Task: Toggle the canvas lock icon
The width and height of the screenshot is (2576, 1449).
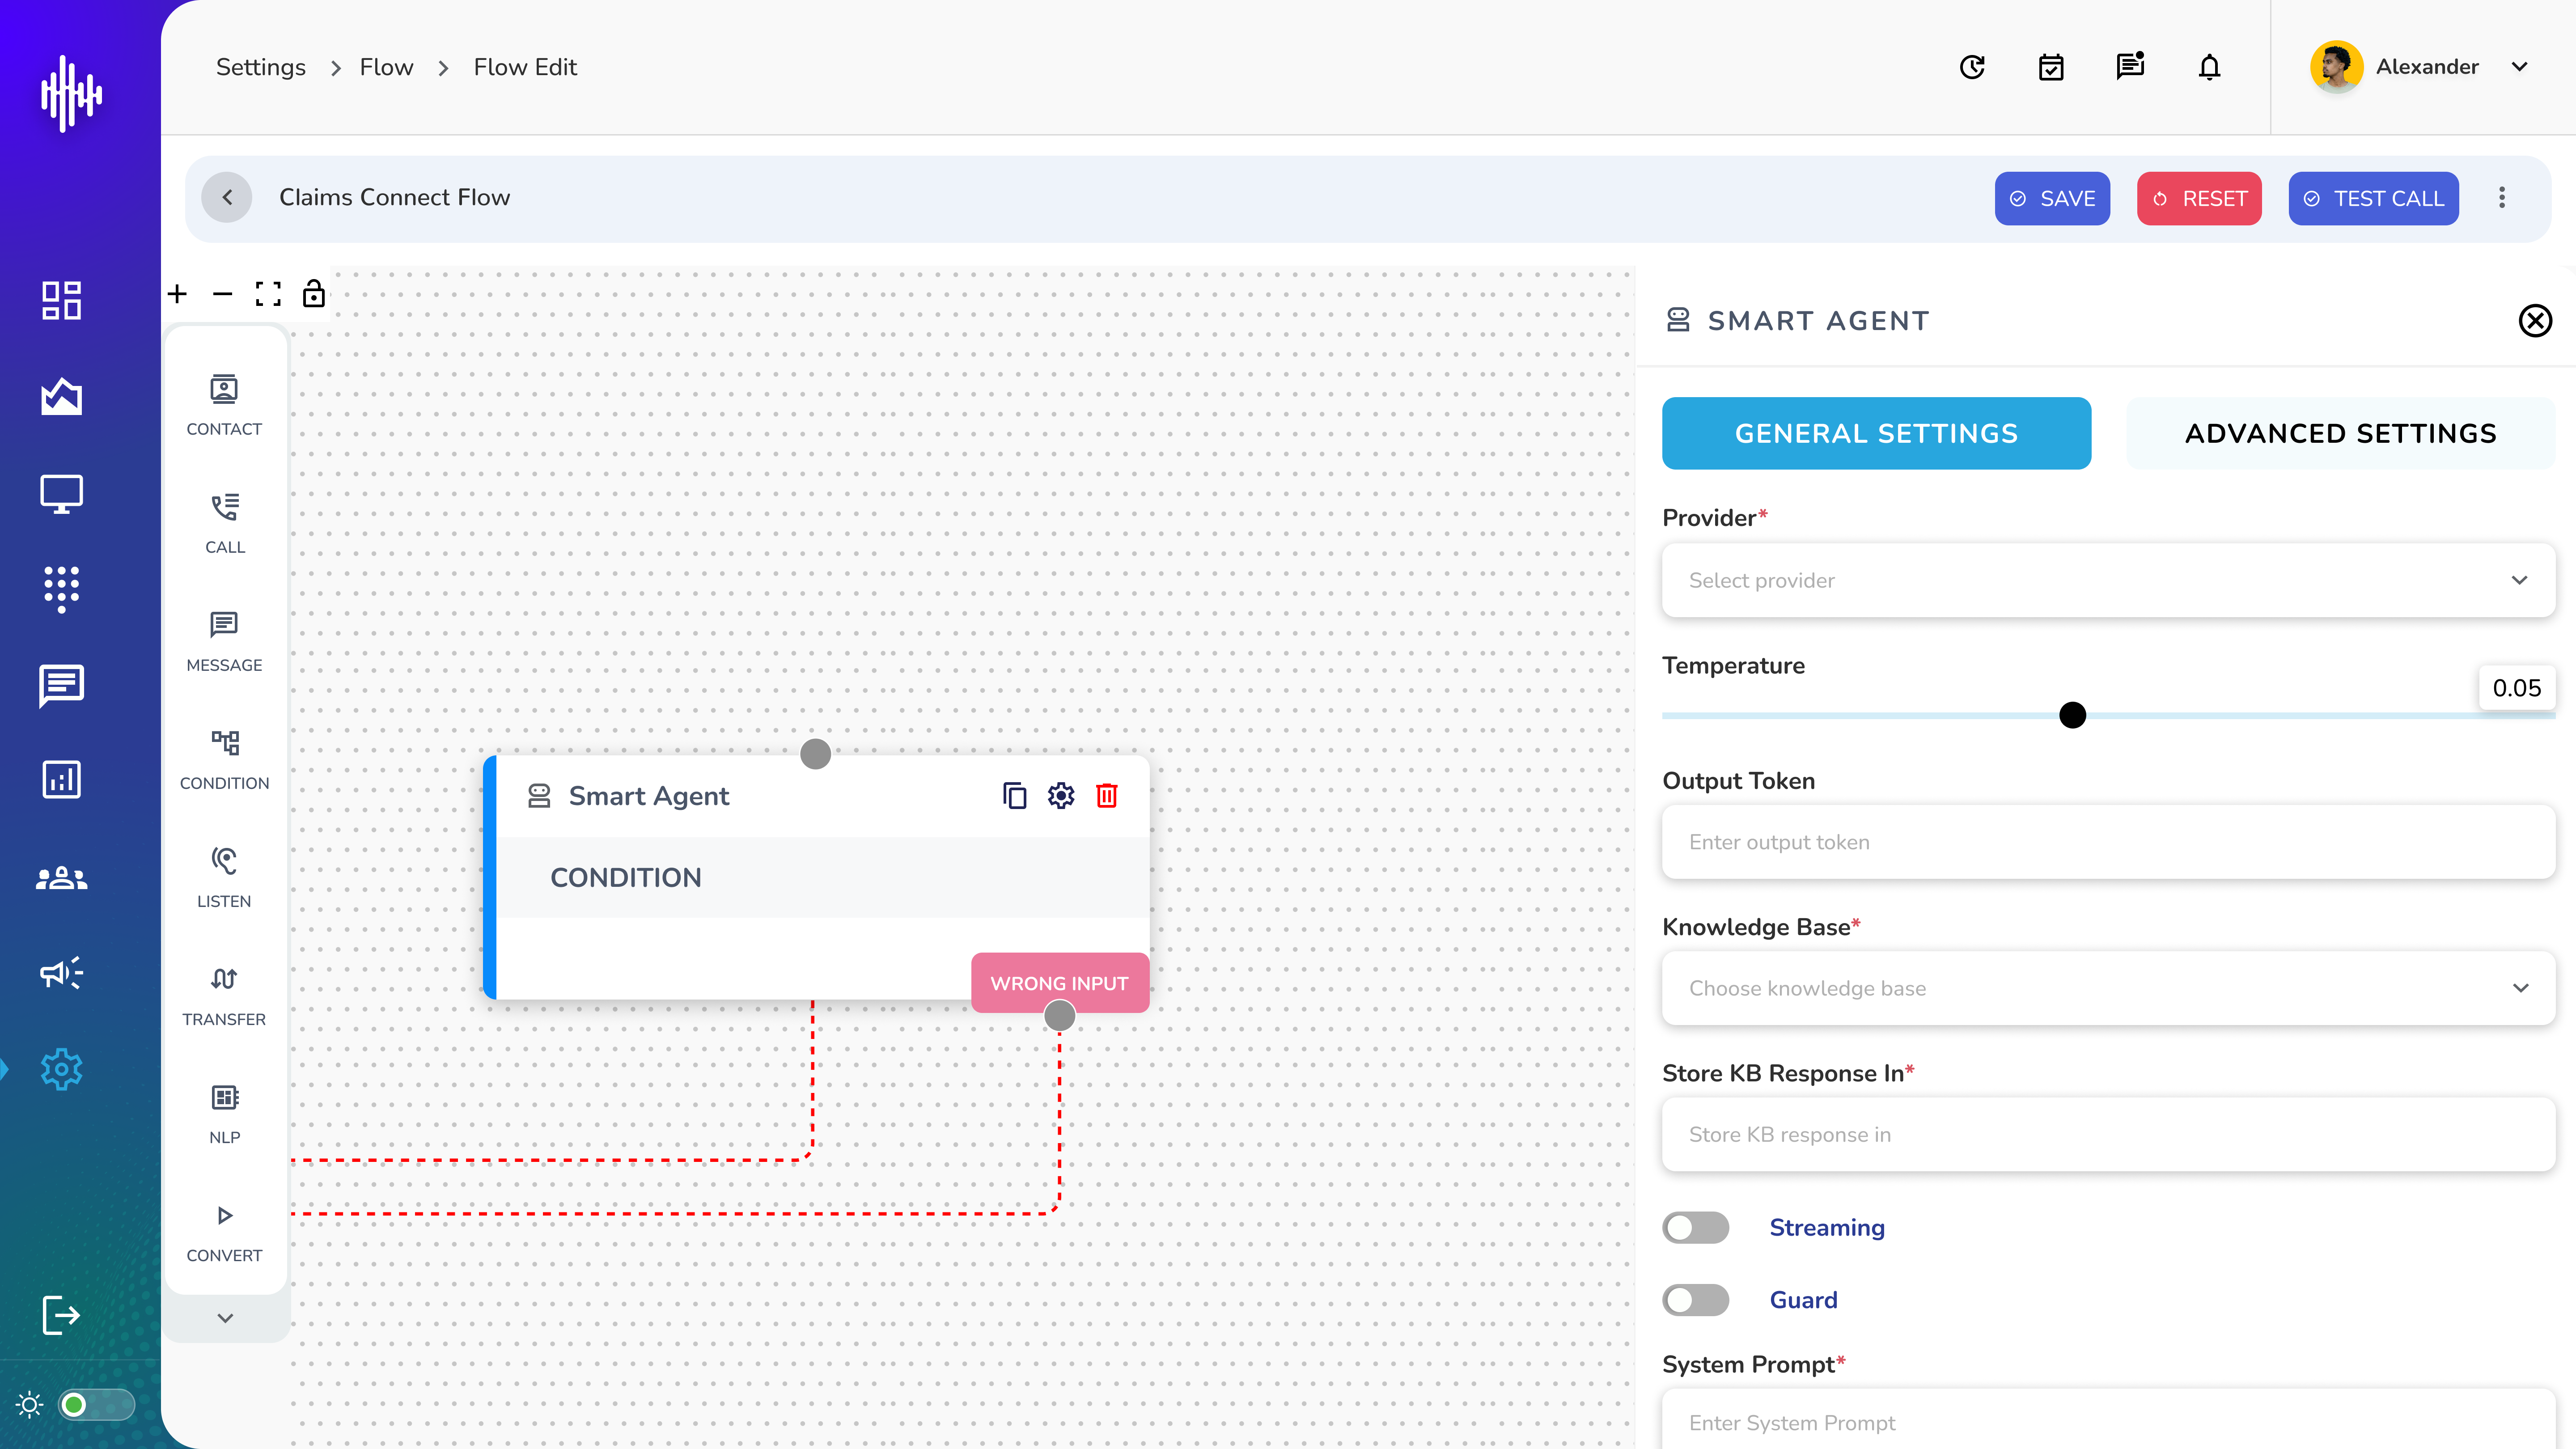Action: (x=314, y=293)
